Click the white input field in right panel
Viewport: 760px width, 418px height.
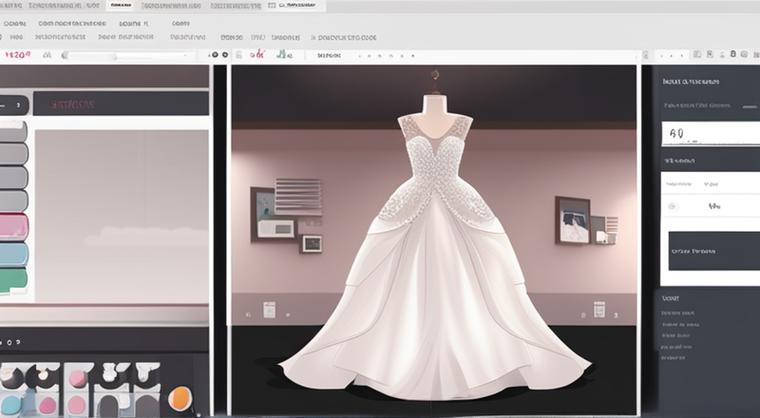pyautogui.click(x=711, y=133)
